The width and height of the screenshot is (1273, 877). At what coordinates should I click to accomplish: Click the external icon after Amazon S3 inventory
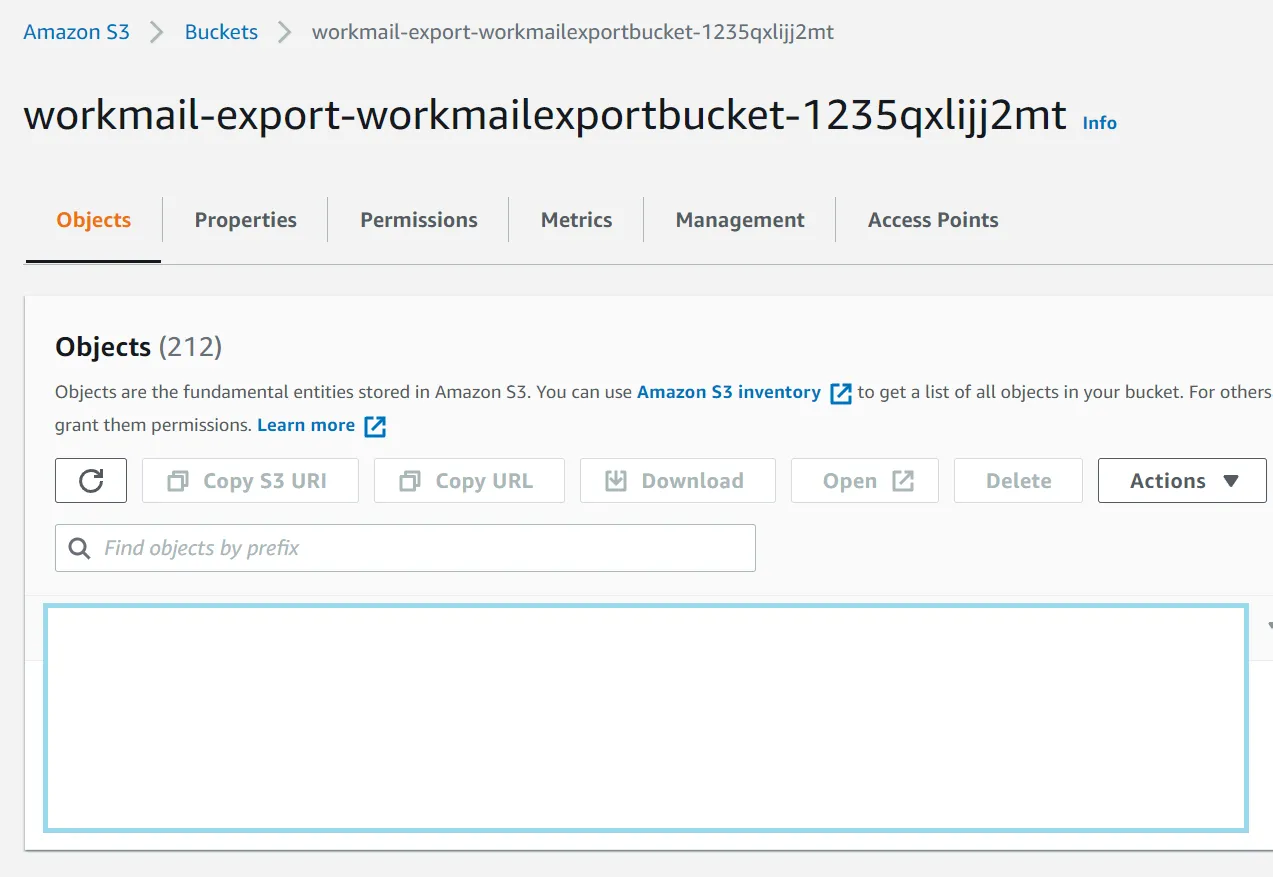pos(841,393)
